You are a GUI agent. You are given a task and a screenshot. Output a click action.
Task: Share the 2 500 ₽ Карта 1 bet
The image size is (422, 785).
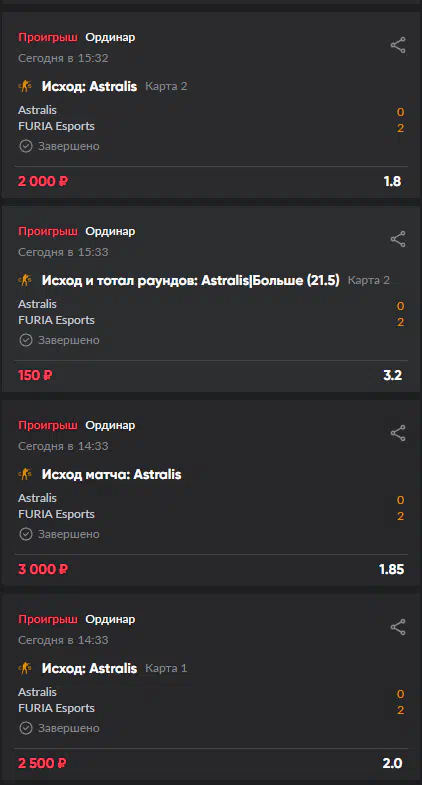pos(398,627)
